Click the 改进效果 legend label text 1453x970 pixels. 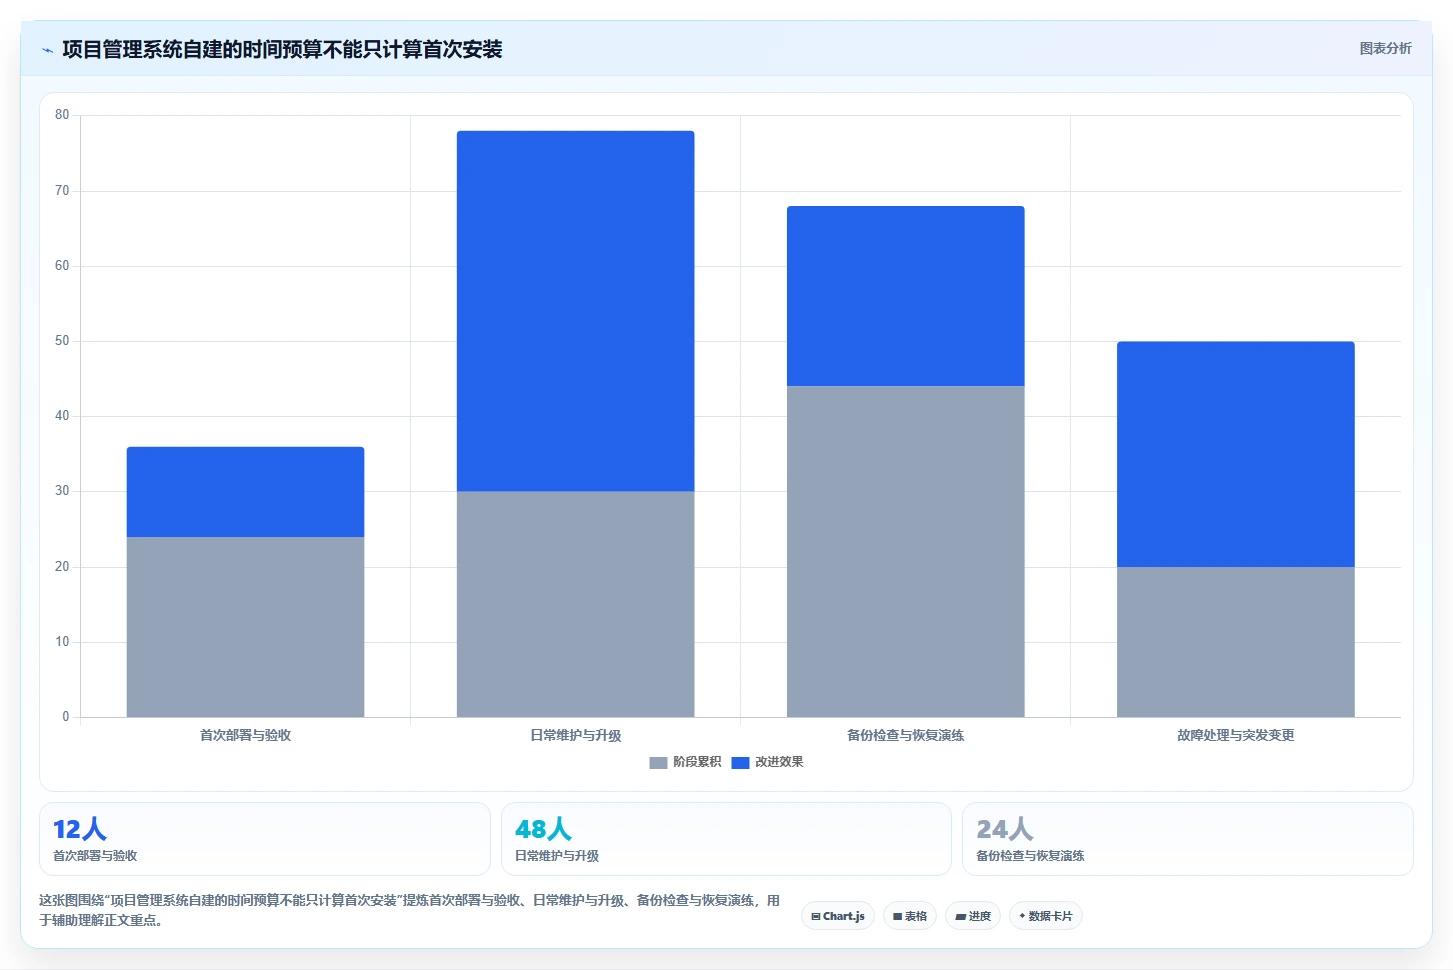point(779,762)
